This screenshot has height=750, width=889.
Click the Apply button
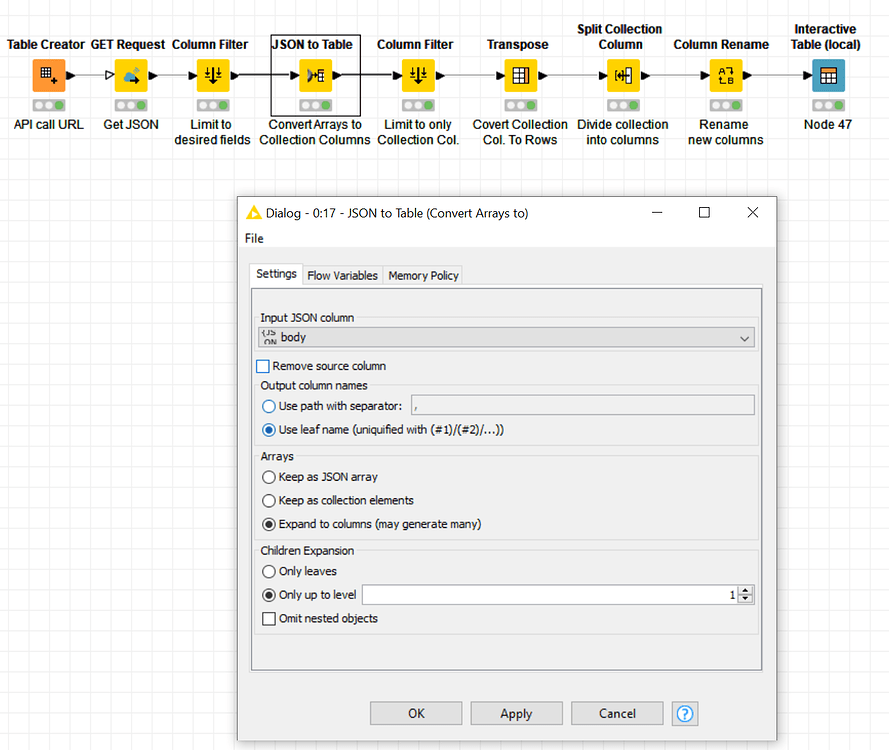coord(516,713)
